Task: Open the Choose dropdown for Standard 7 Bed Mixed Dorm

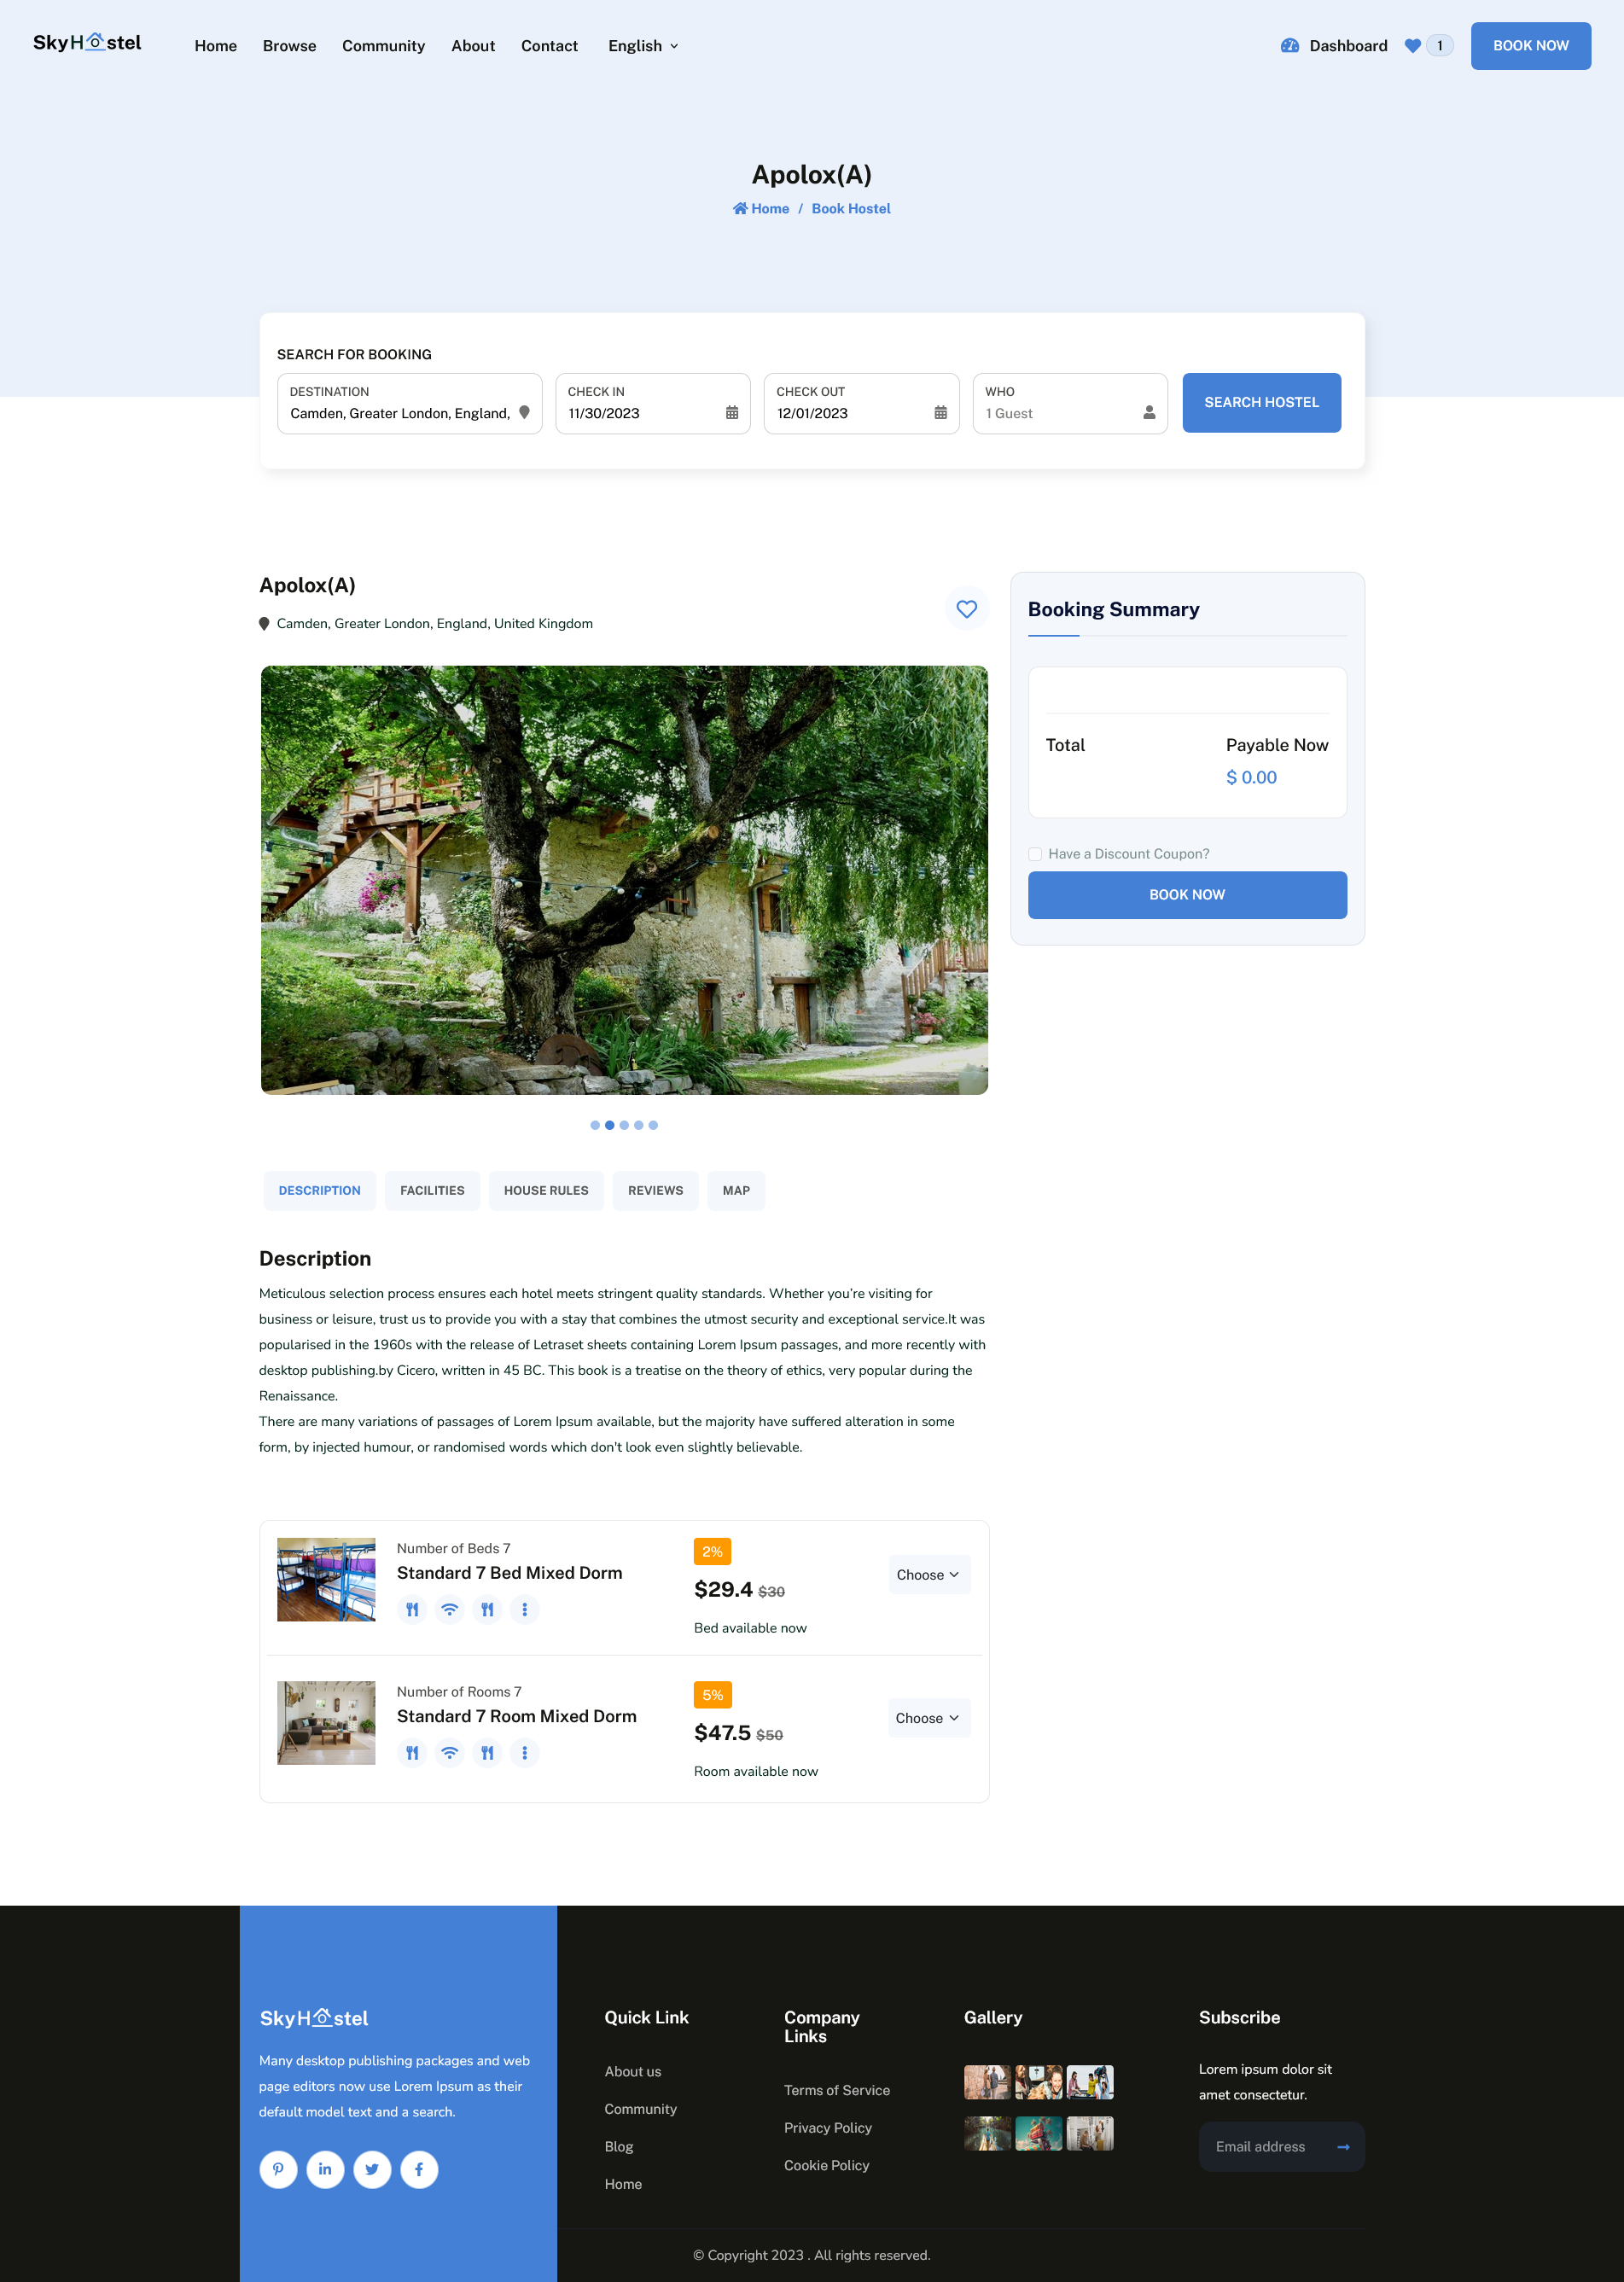Action: tap(928, 1575)
